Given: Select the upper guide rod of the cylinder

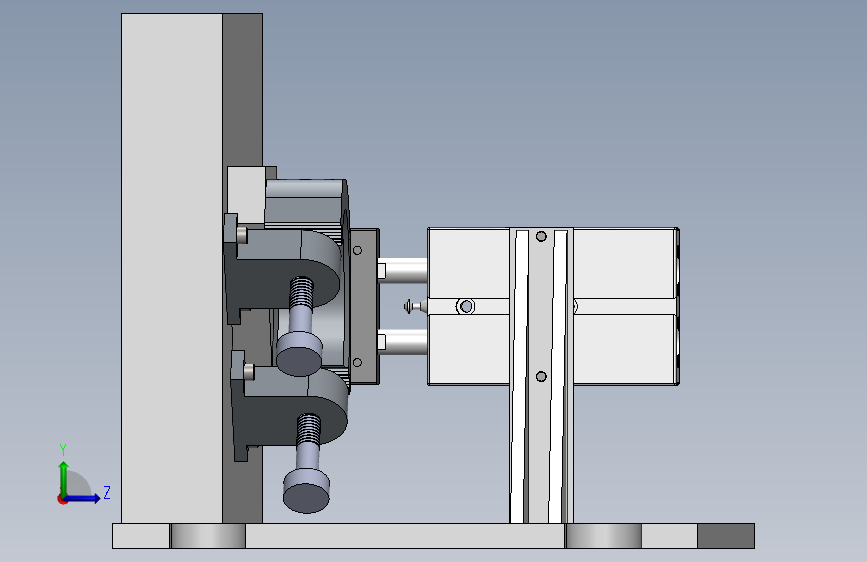Looking at the screenshot, I should [x=406, y=271].
